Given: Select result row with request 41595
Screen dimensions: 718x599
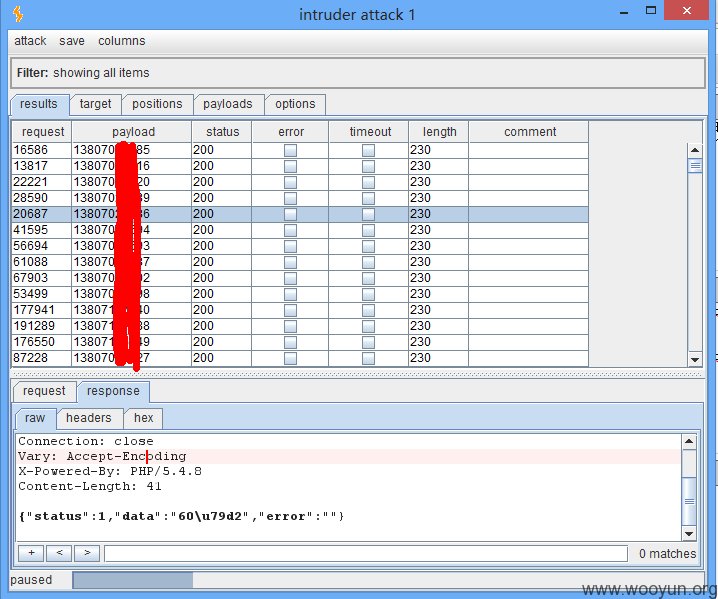Looking at the screenshot, I should [300, 230].
